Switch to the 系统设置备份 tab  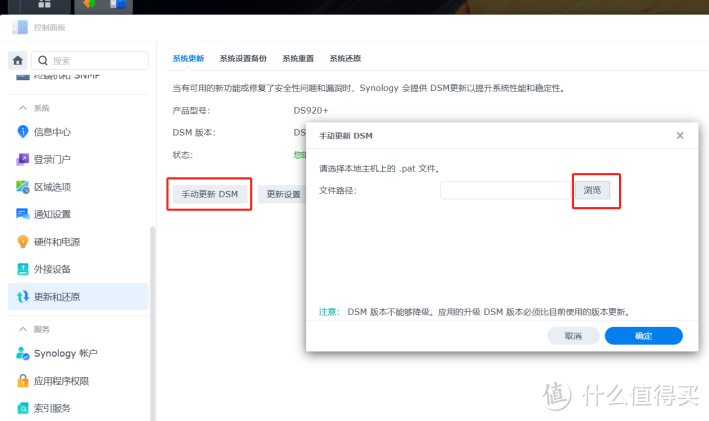[243, 58]
